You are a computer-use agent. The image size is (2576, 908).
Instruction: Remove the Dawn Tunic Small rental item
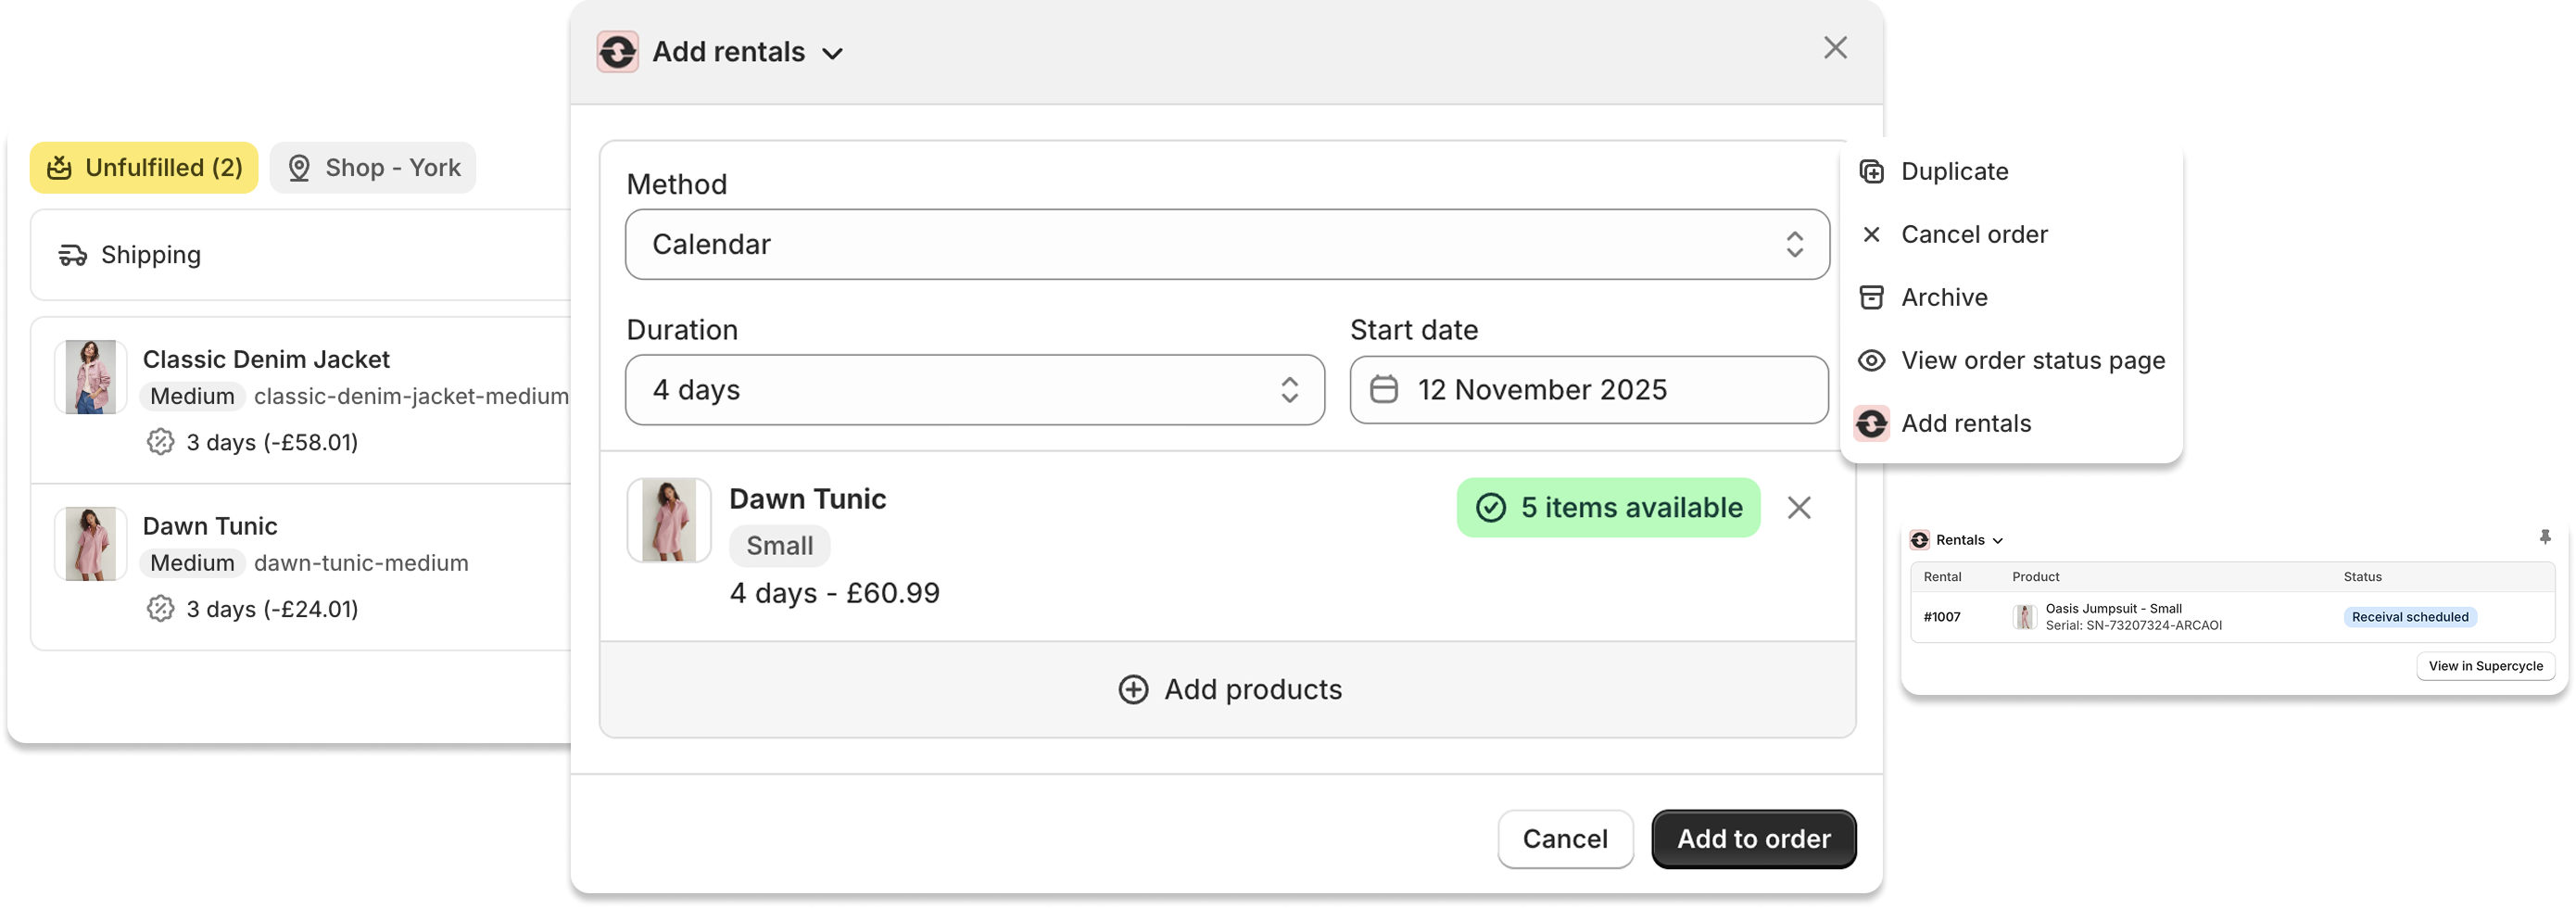click(x=1799, y=508)
